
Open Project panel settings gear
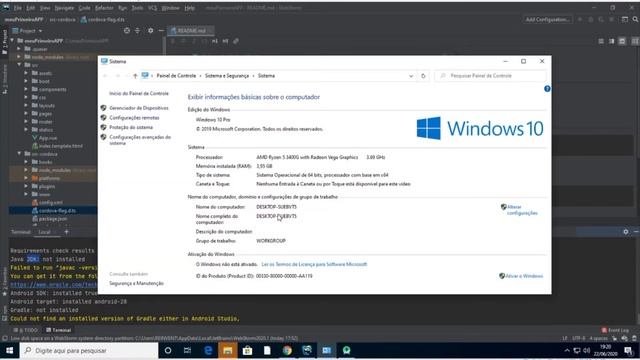[151, 31]
